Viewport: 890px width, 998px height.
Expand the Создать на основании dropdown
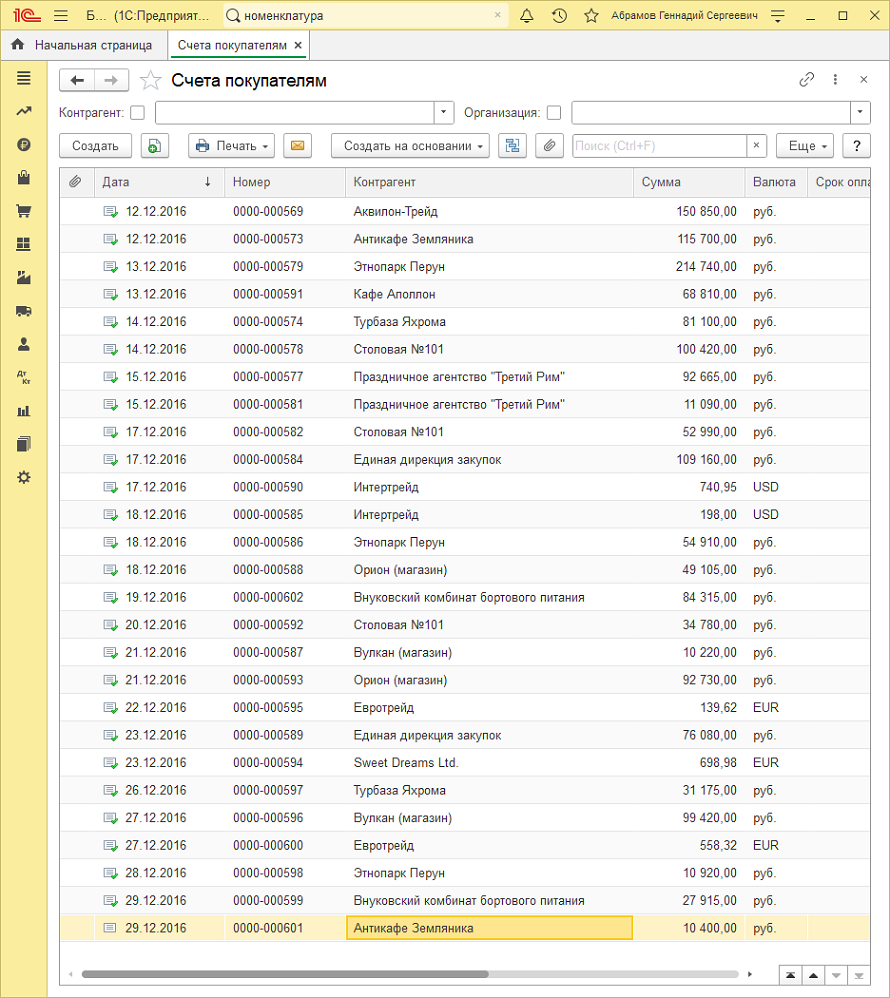(410, 146)
